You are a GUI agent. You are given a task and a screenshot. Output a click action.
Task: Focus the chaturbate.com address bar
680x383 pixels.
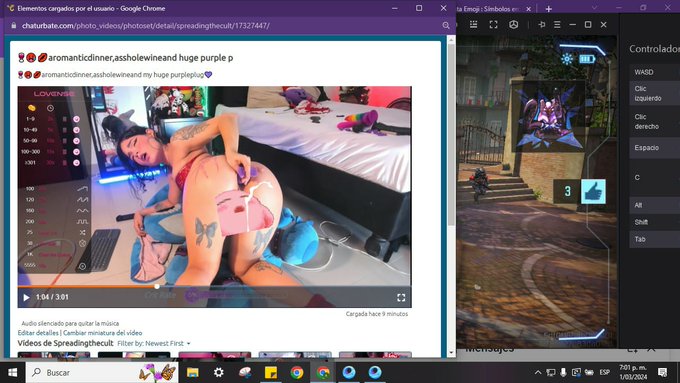(x=146, y=26)
